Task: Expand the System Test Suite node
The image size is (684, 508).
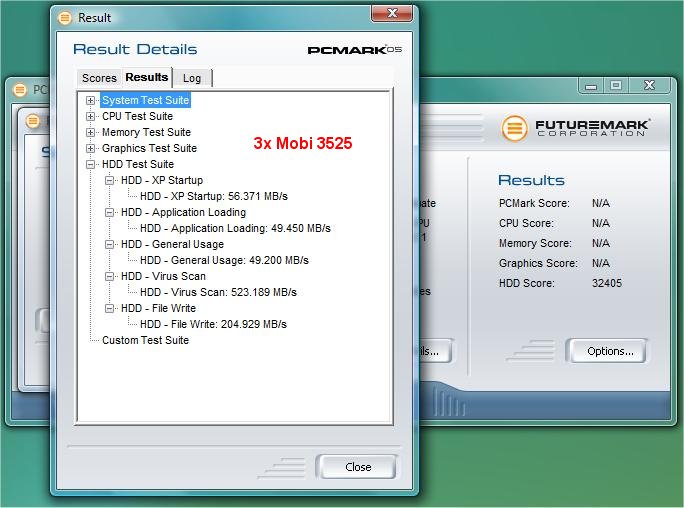Action: 90,100
